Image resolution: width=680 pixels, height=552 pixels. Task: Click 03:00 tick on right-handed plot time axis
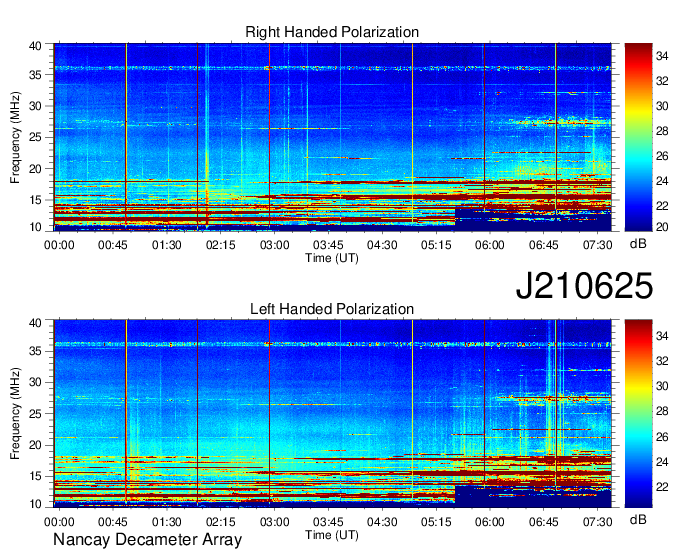click(275, 245)
